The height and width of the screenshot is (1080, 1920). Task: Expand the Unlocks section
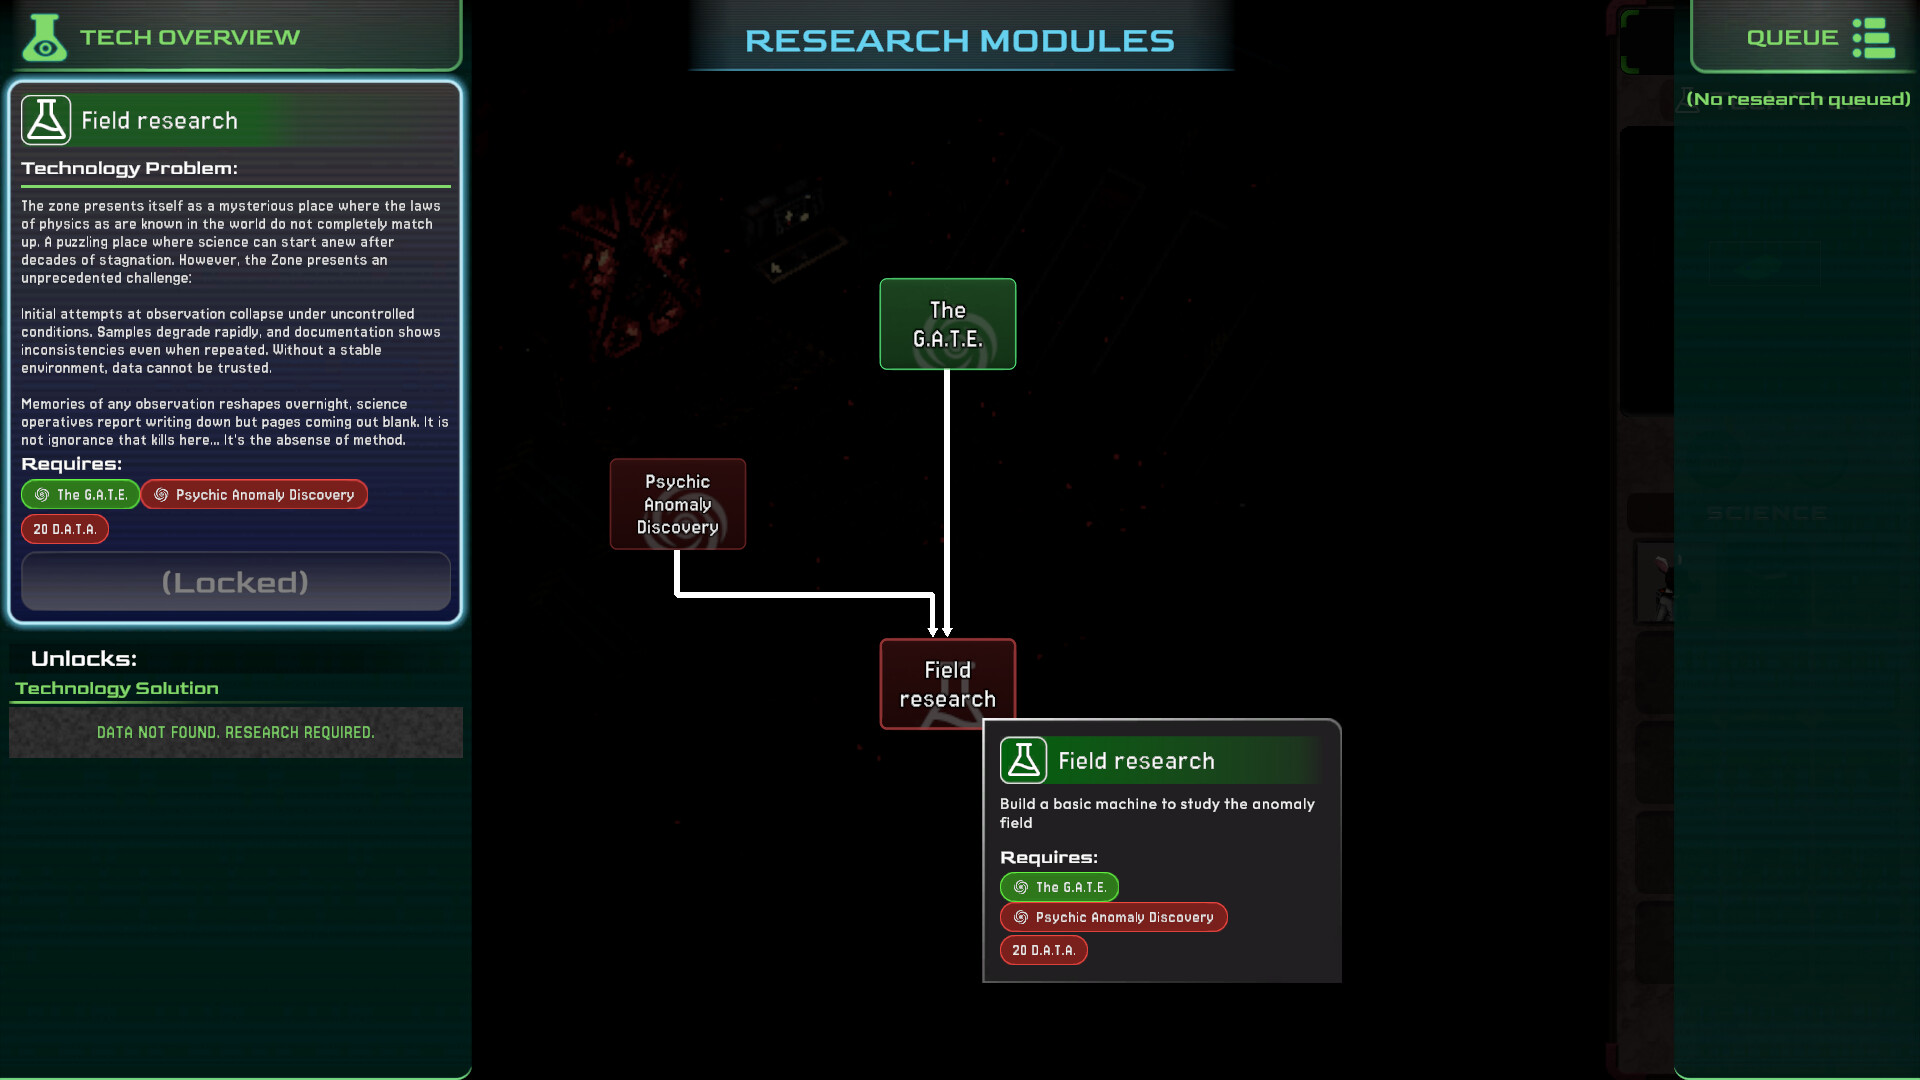[84, 658]
